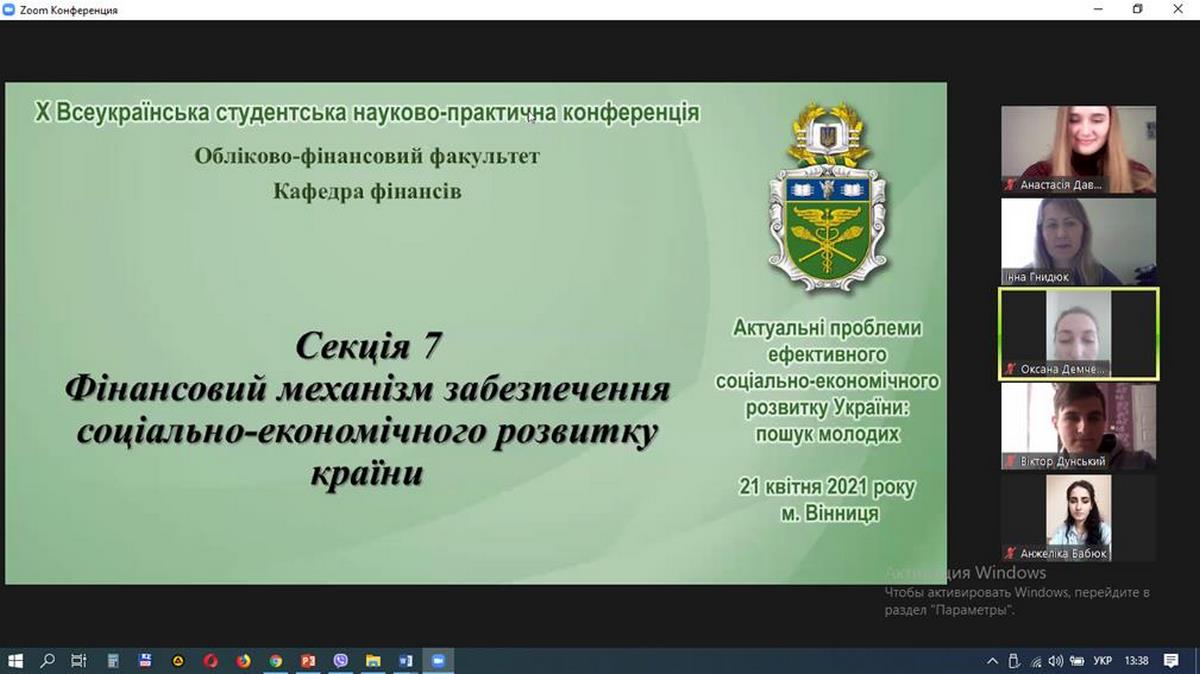This screenshot has height=674, width=1200.
Task: Open the volume control in system tray
Action: 1056,661
